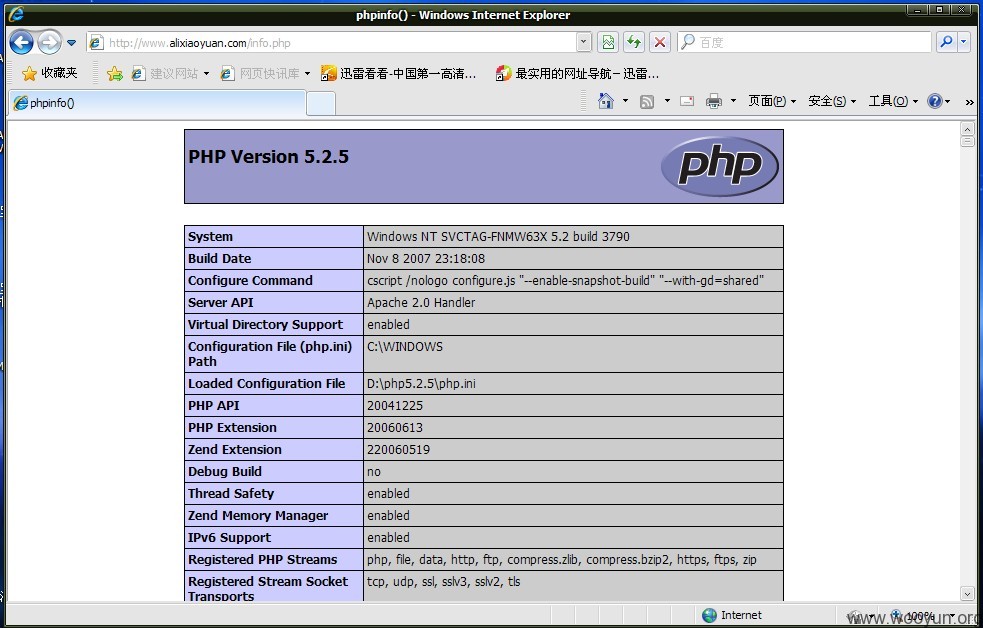Click 'tcp, udp, ssl, sslv3' transports value

pos(444,581)
